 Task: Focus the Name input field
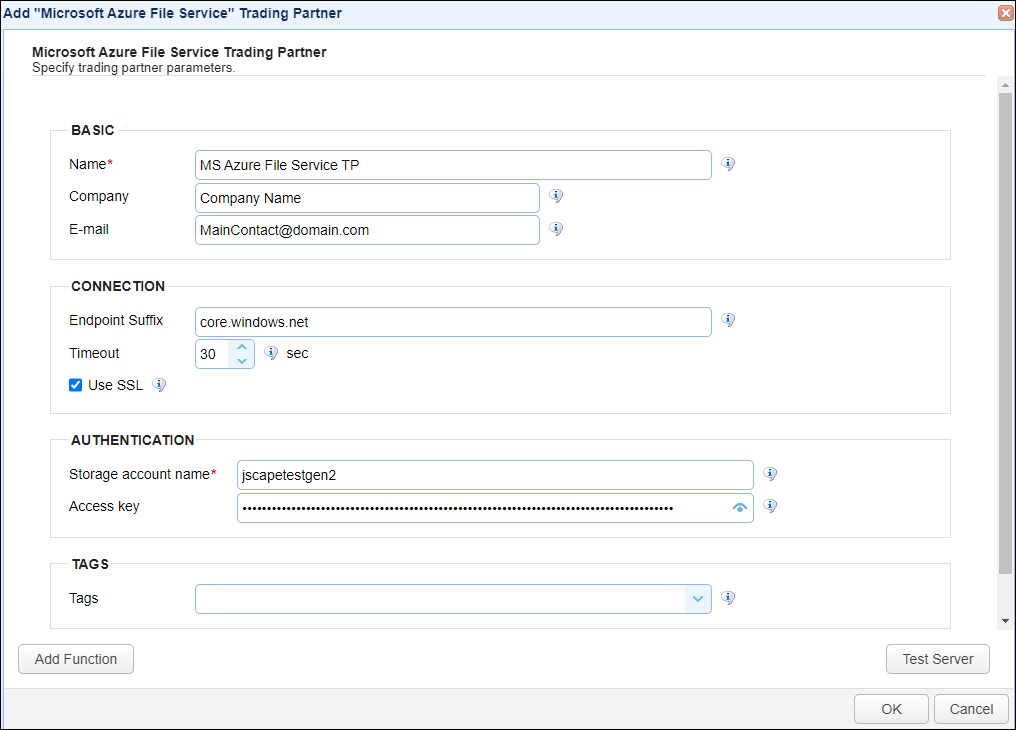[x=453, y=165]
